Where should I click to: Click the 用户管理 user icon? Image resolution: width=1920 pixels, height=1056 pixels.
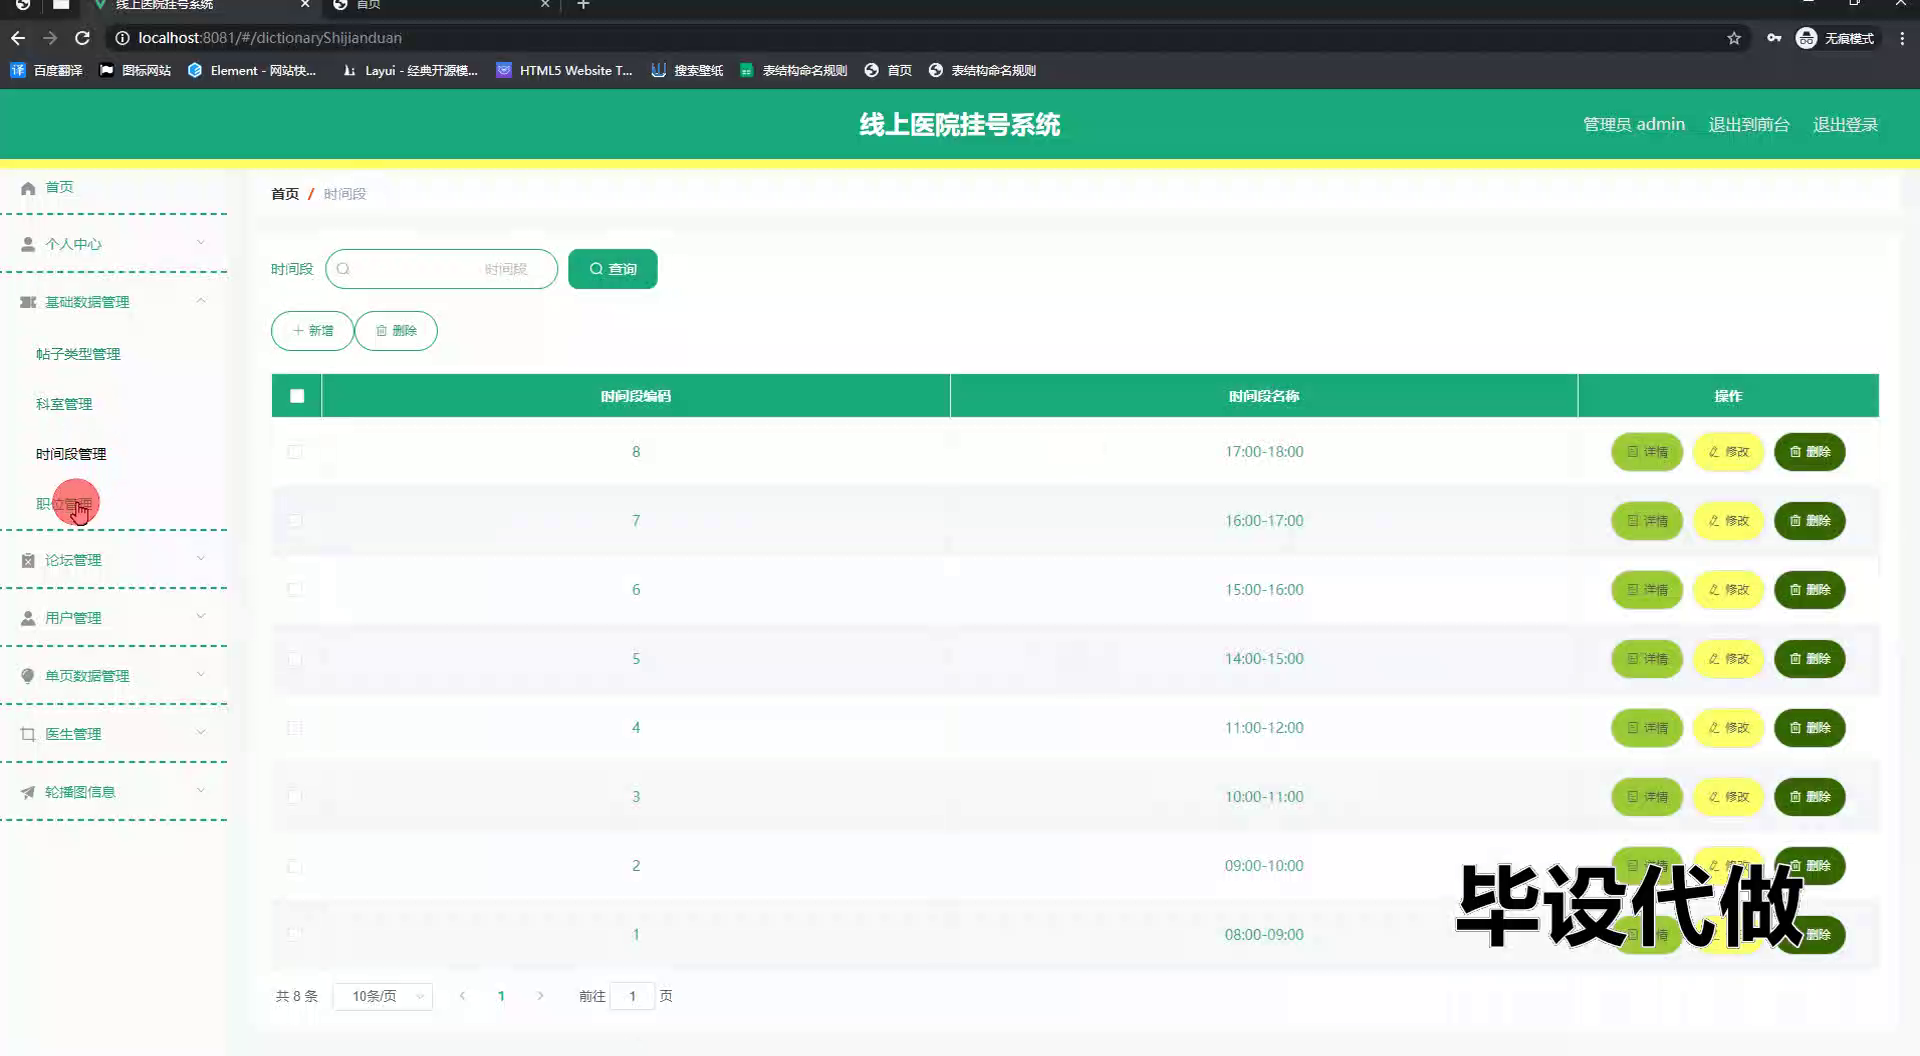point(28,618)
